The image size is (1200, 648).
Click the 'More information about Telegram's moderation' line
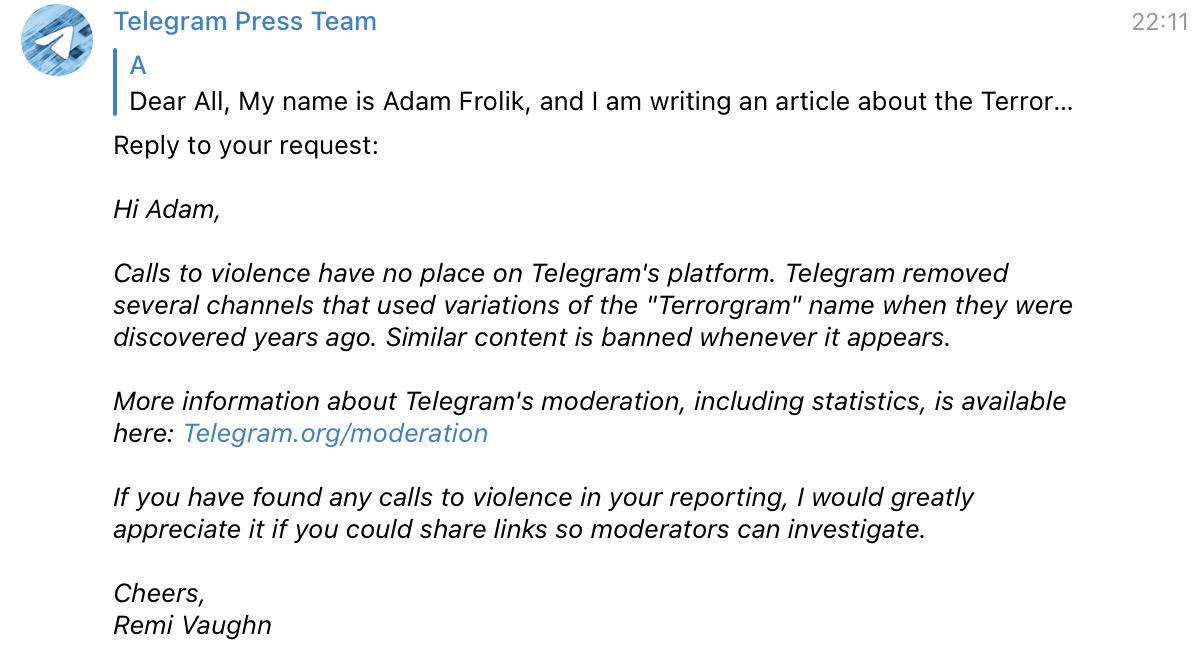pos(590,401)
